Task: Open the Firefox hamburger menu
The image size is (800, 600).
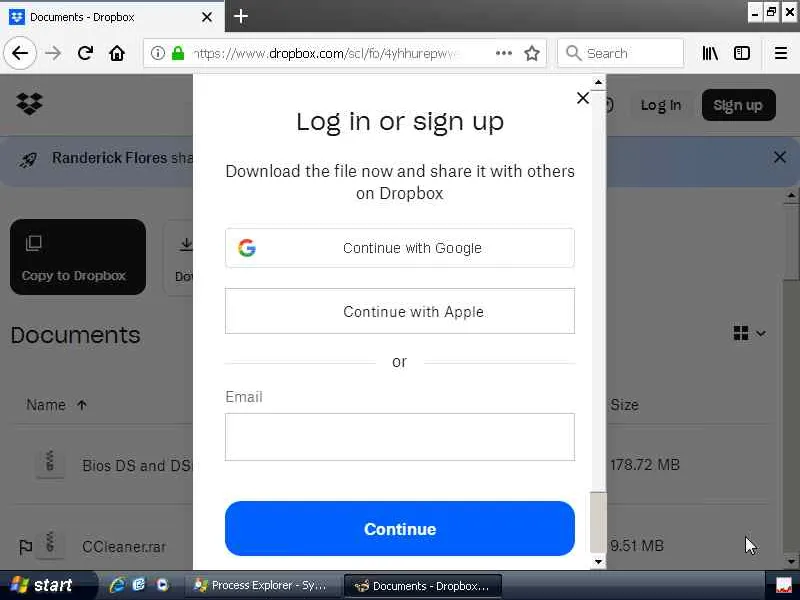Action: click(x=781, y=53)
